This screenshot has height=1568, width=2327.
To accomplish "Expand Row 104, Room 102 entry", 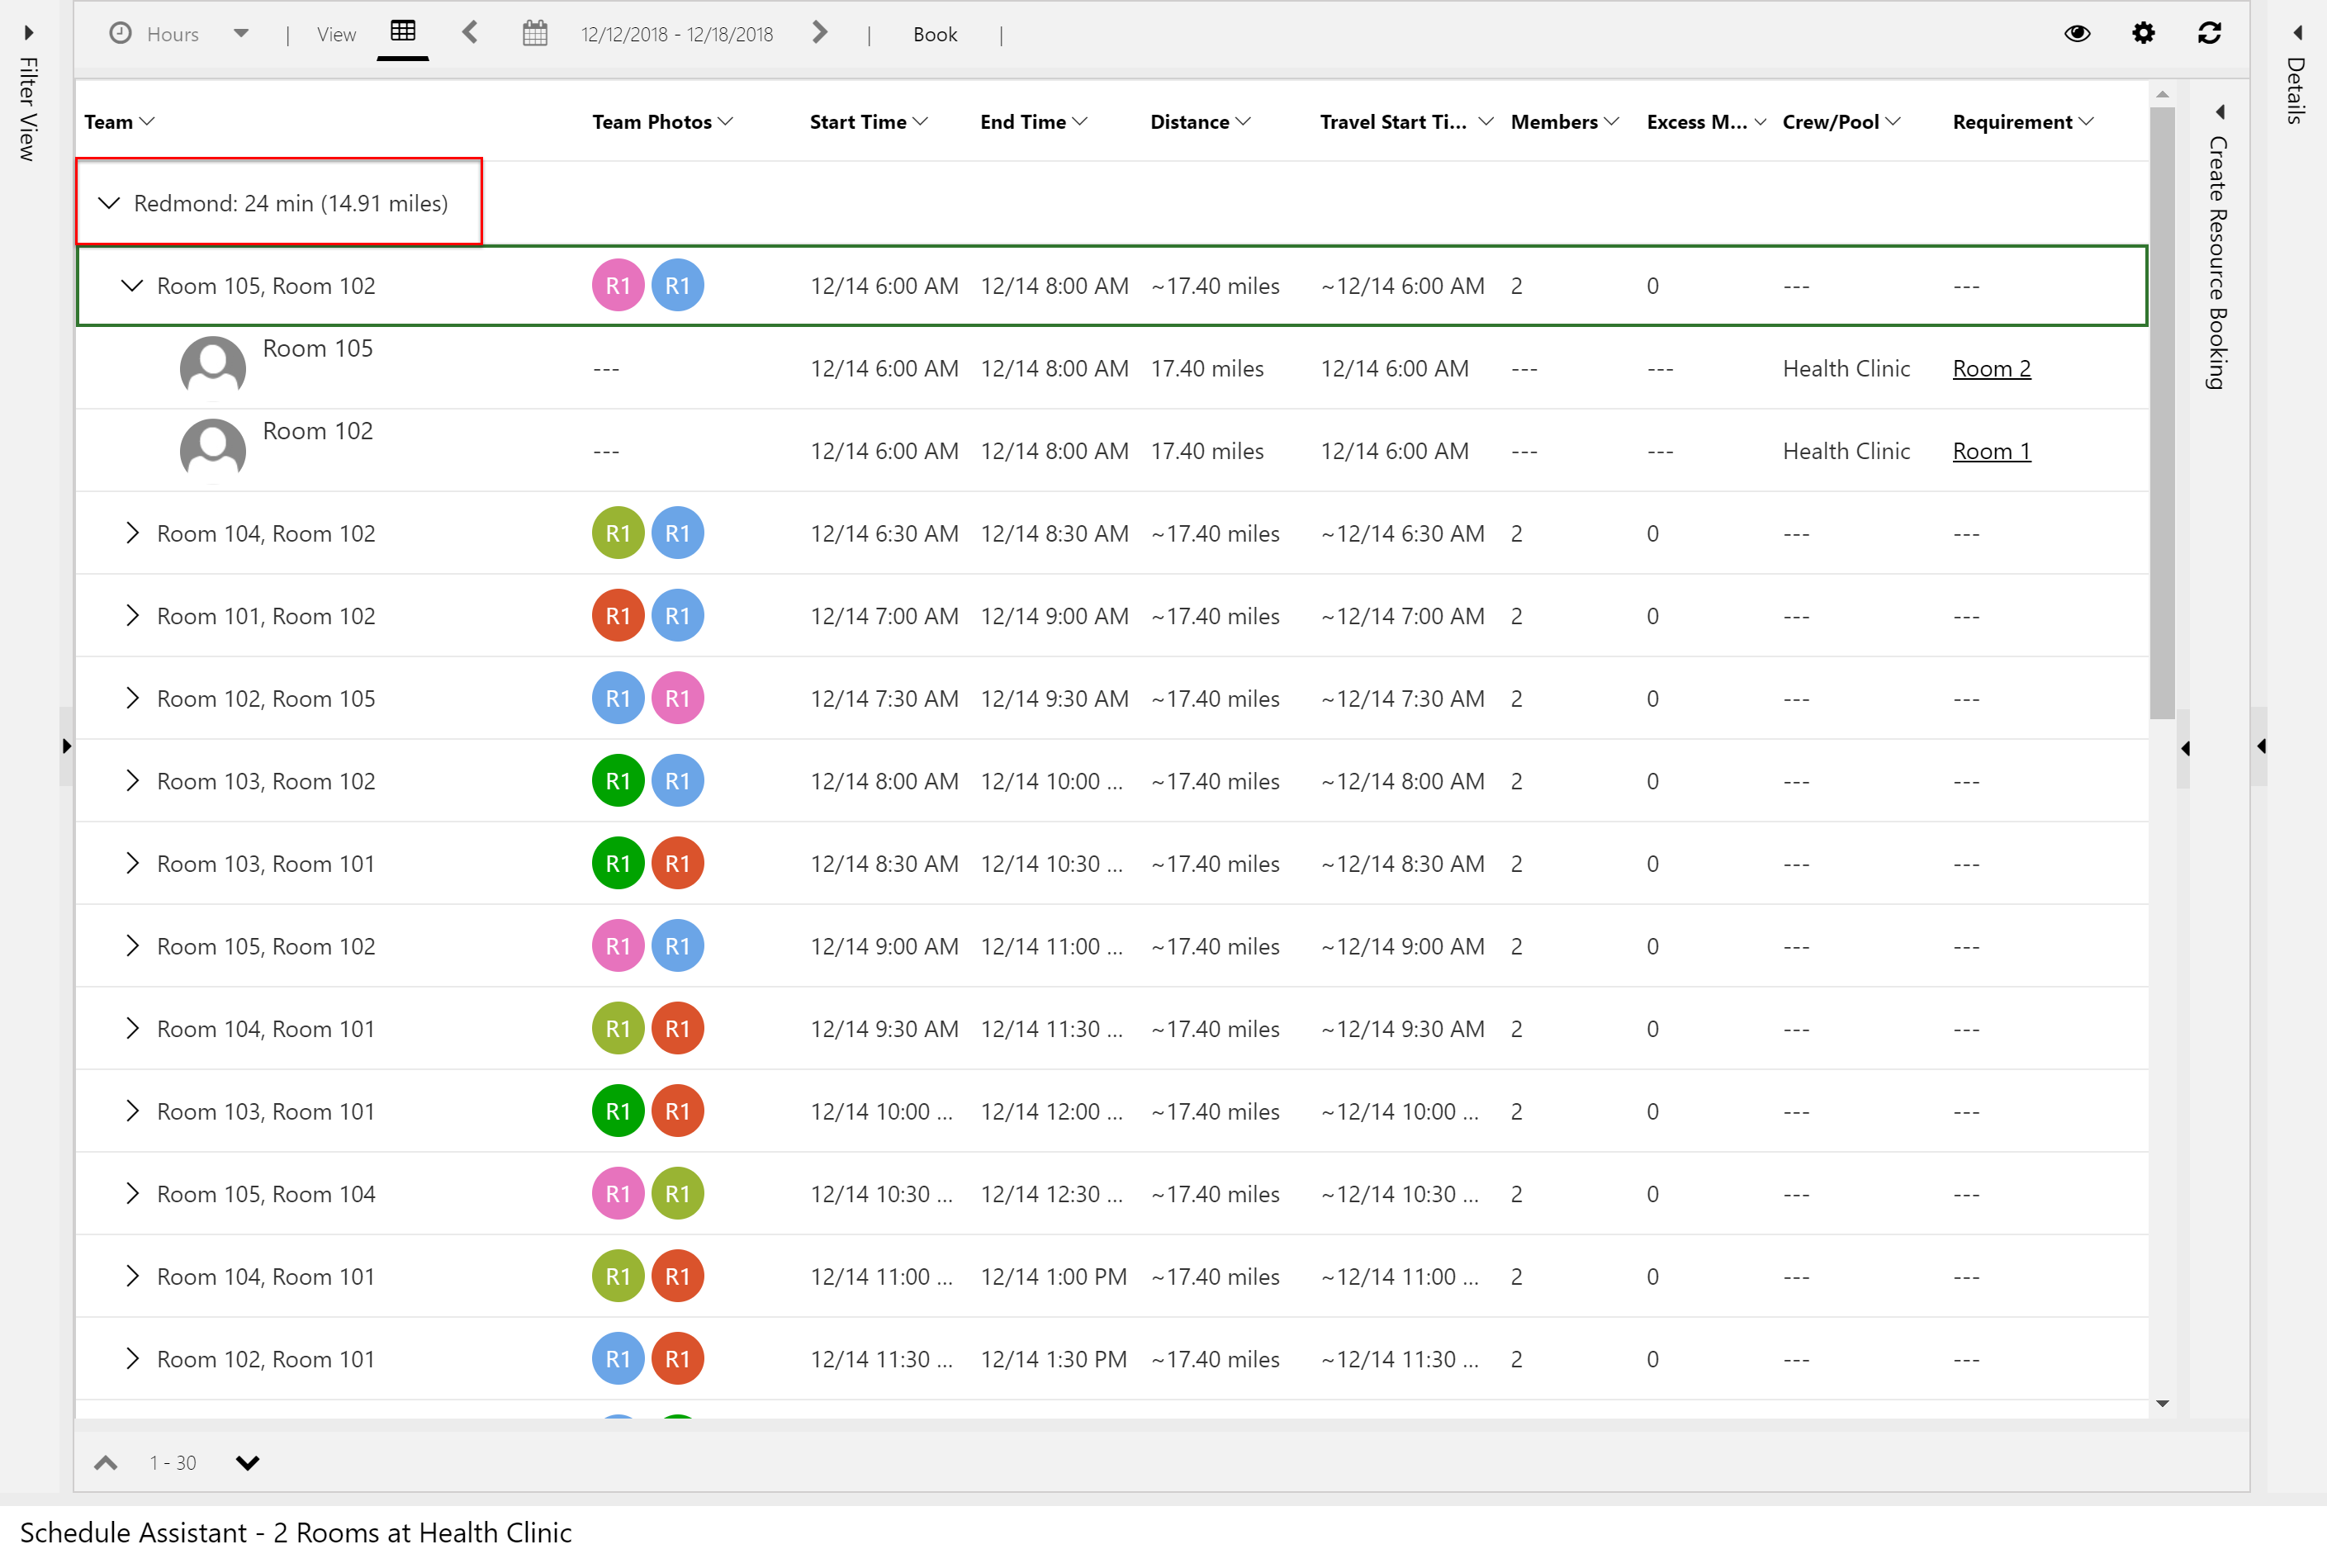I will click(x=133, y=533).
